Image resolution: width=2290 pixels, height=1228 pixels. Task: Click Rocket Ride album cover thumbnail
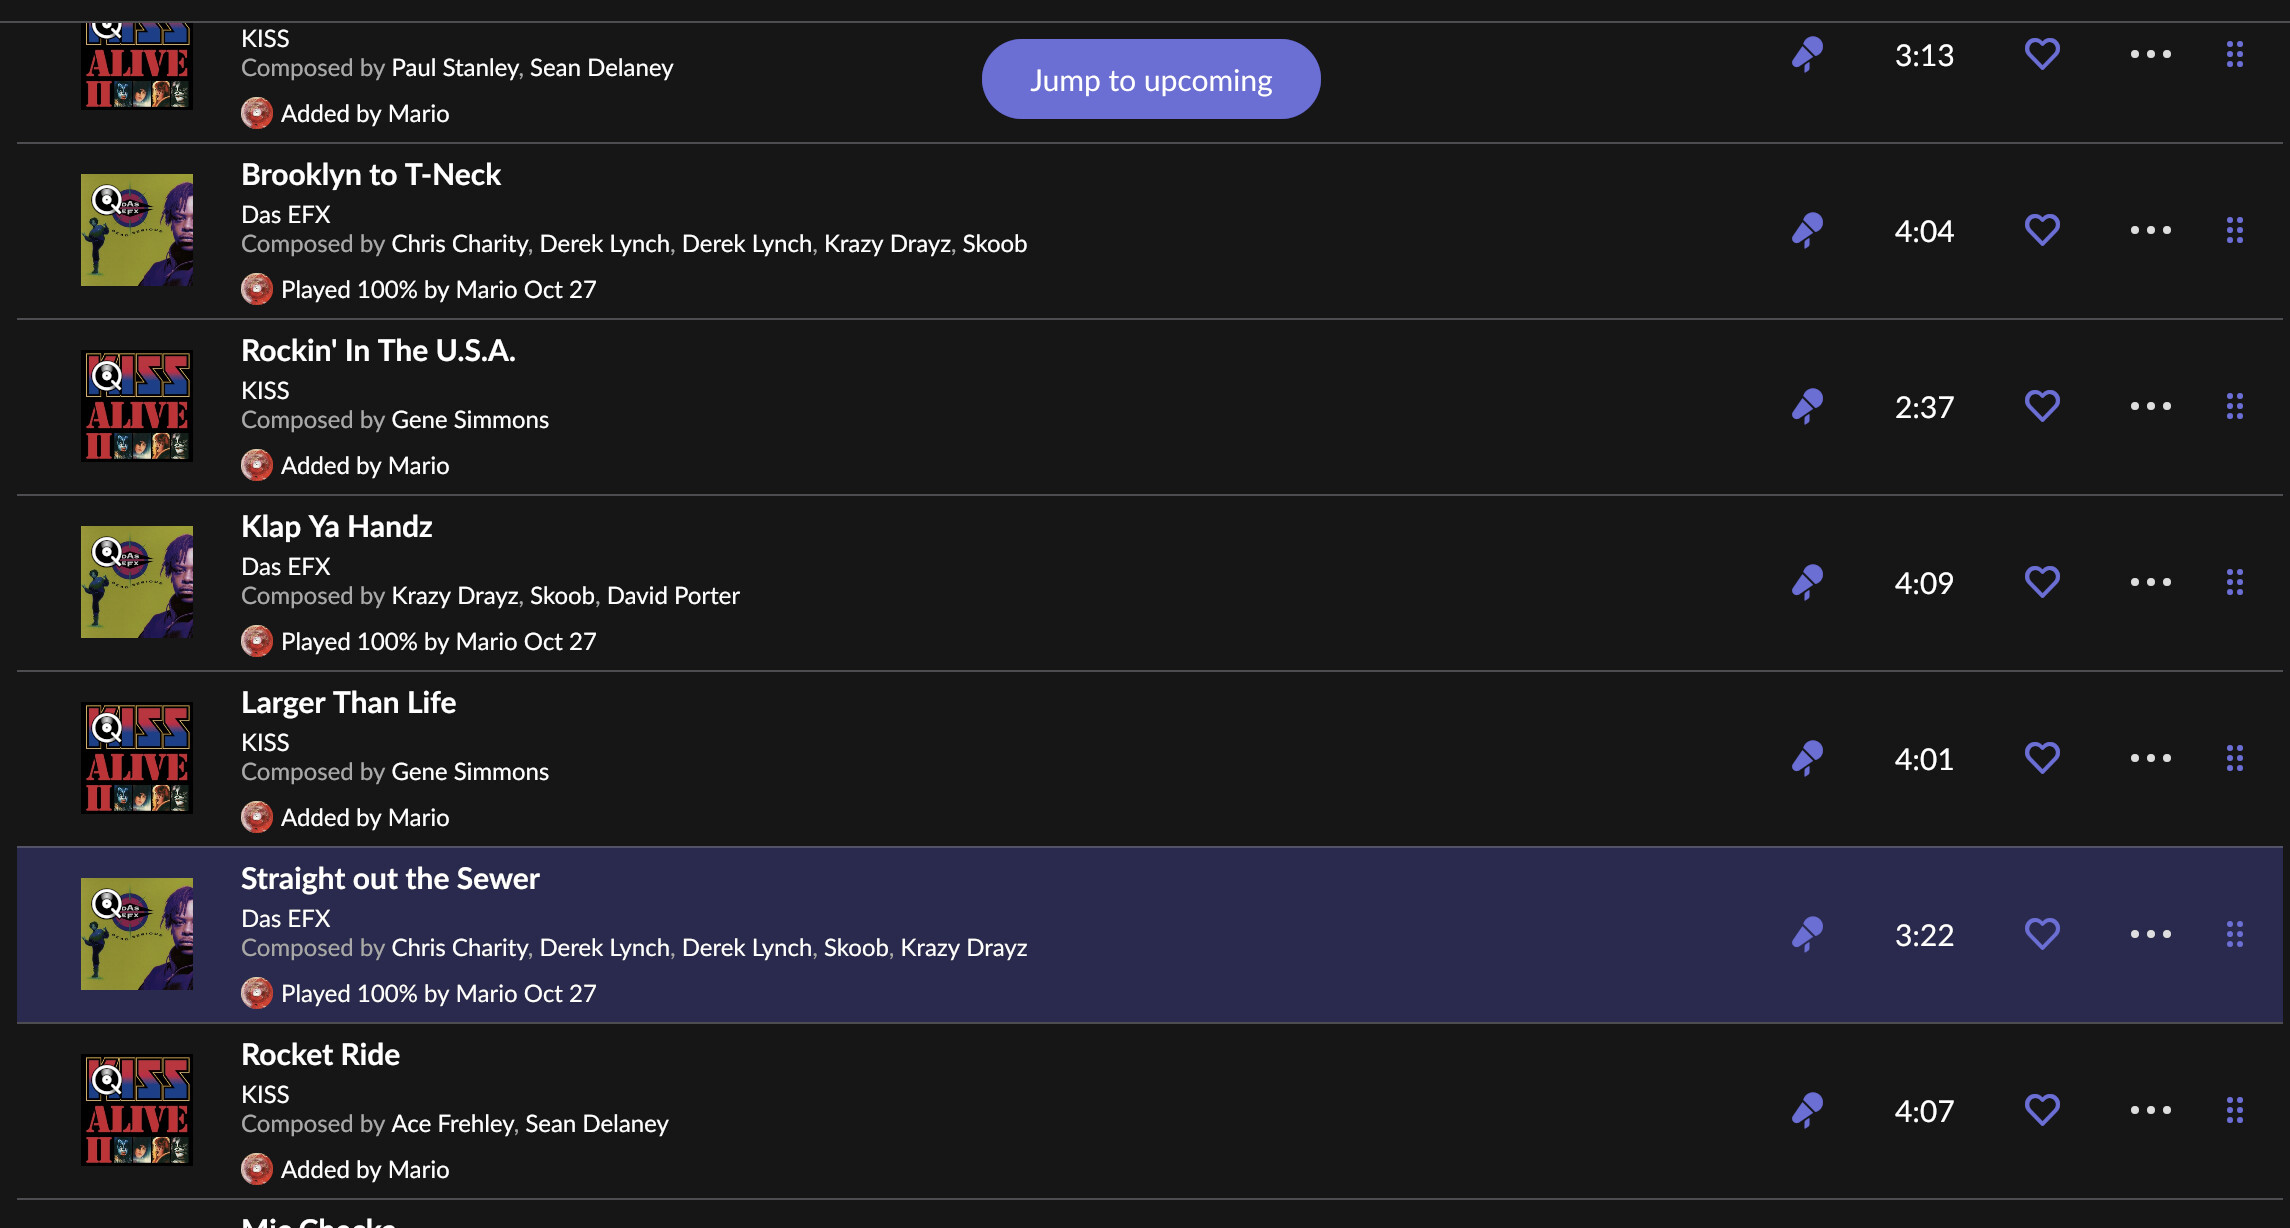point(137,1110)
